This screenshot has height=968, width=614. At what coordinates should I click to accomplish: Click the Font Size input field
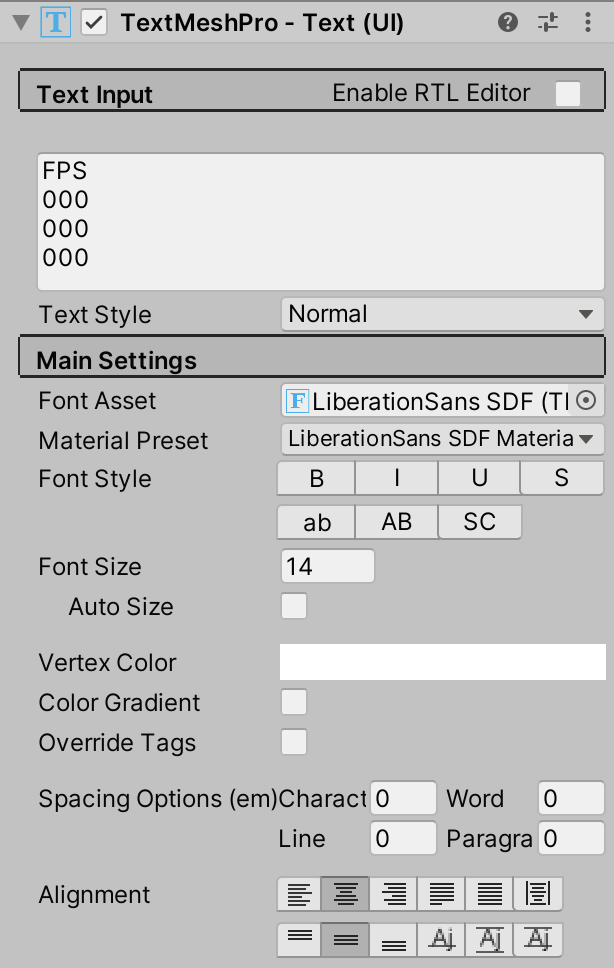tap(328, 567)
